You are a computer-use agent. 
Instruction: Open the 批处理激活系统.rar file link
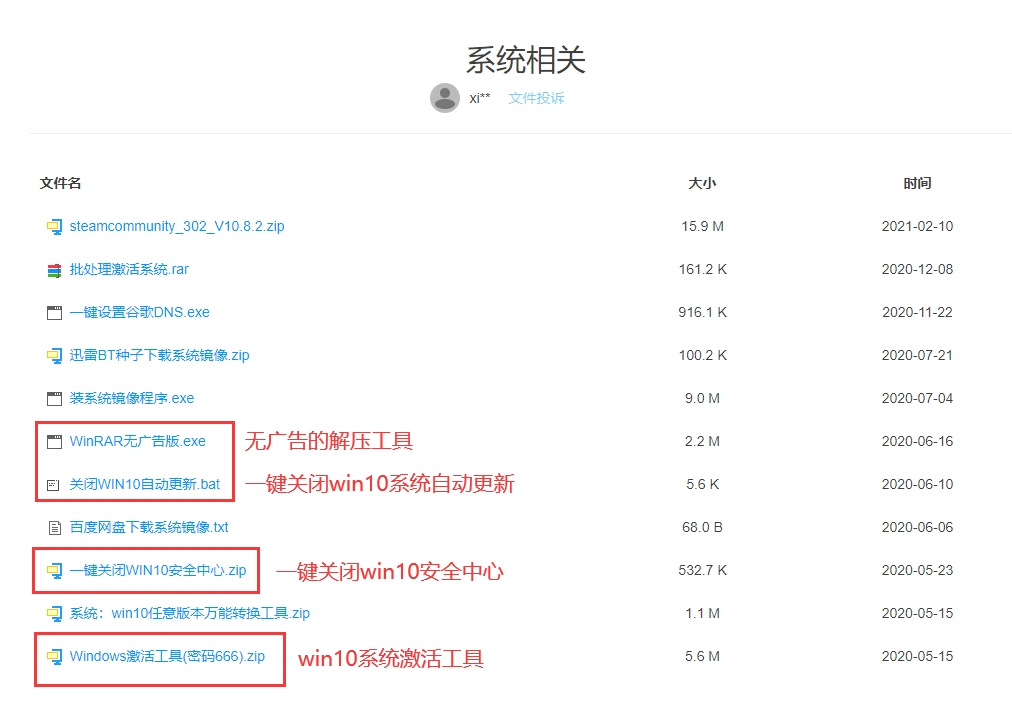(129, 269)
